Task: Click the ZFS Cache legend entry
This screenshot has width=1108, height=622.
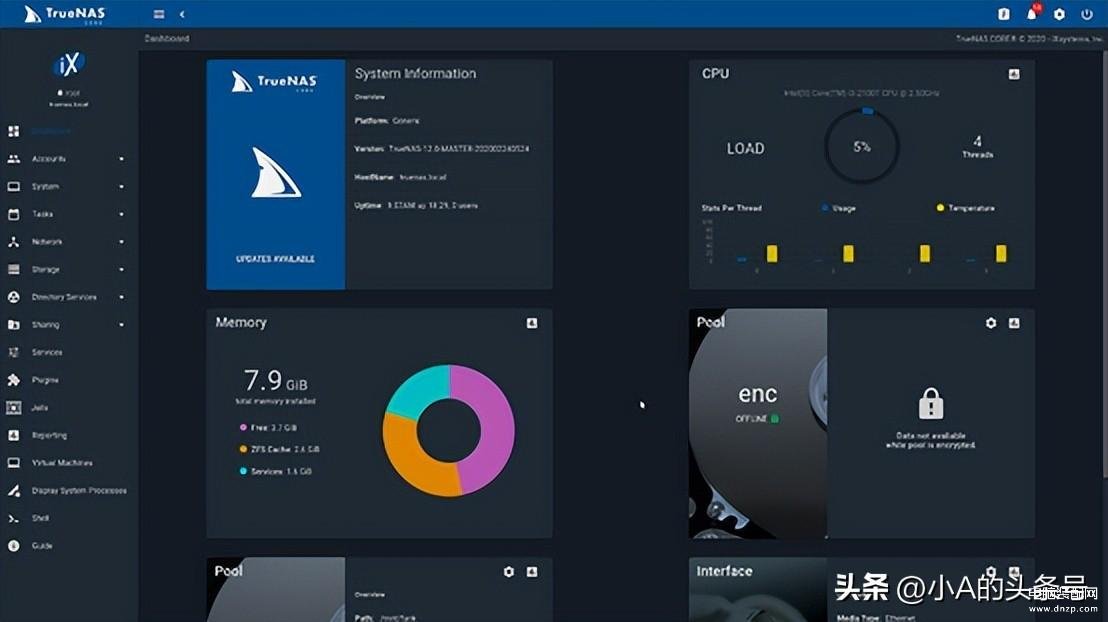Action: click(x=279, y=450)
